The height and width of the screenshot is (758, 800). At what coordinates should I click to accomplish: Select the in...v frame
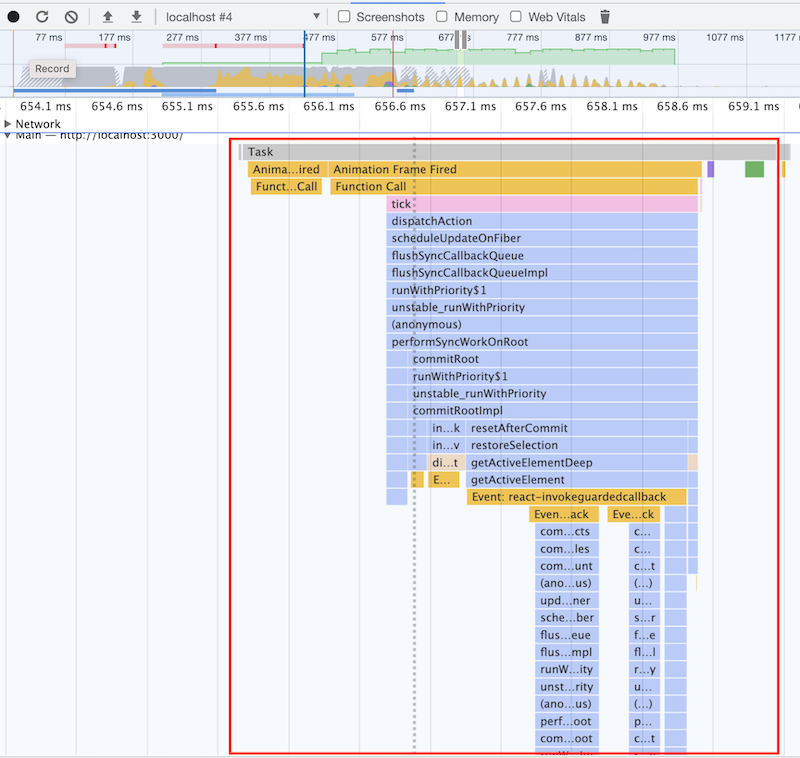point(446,445)
